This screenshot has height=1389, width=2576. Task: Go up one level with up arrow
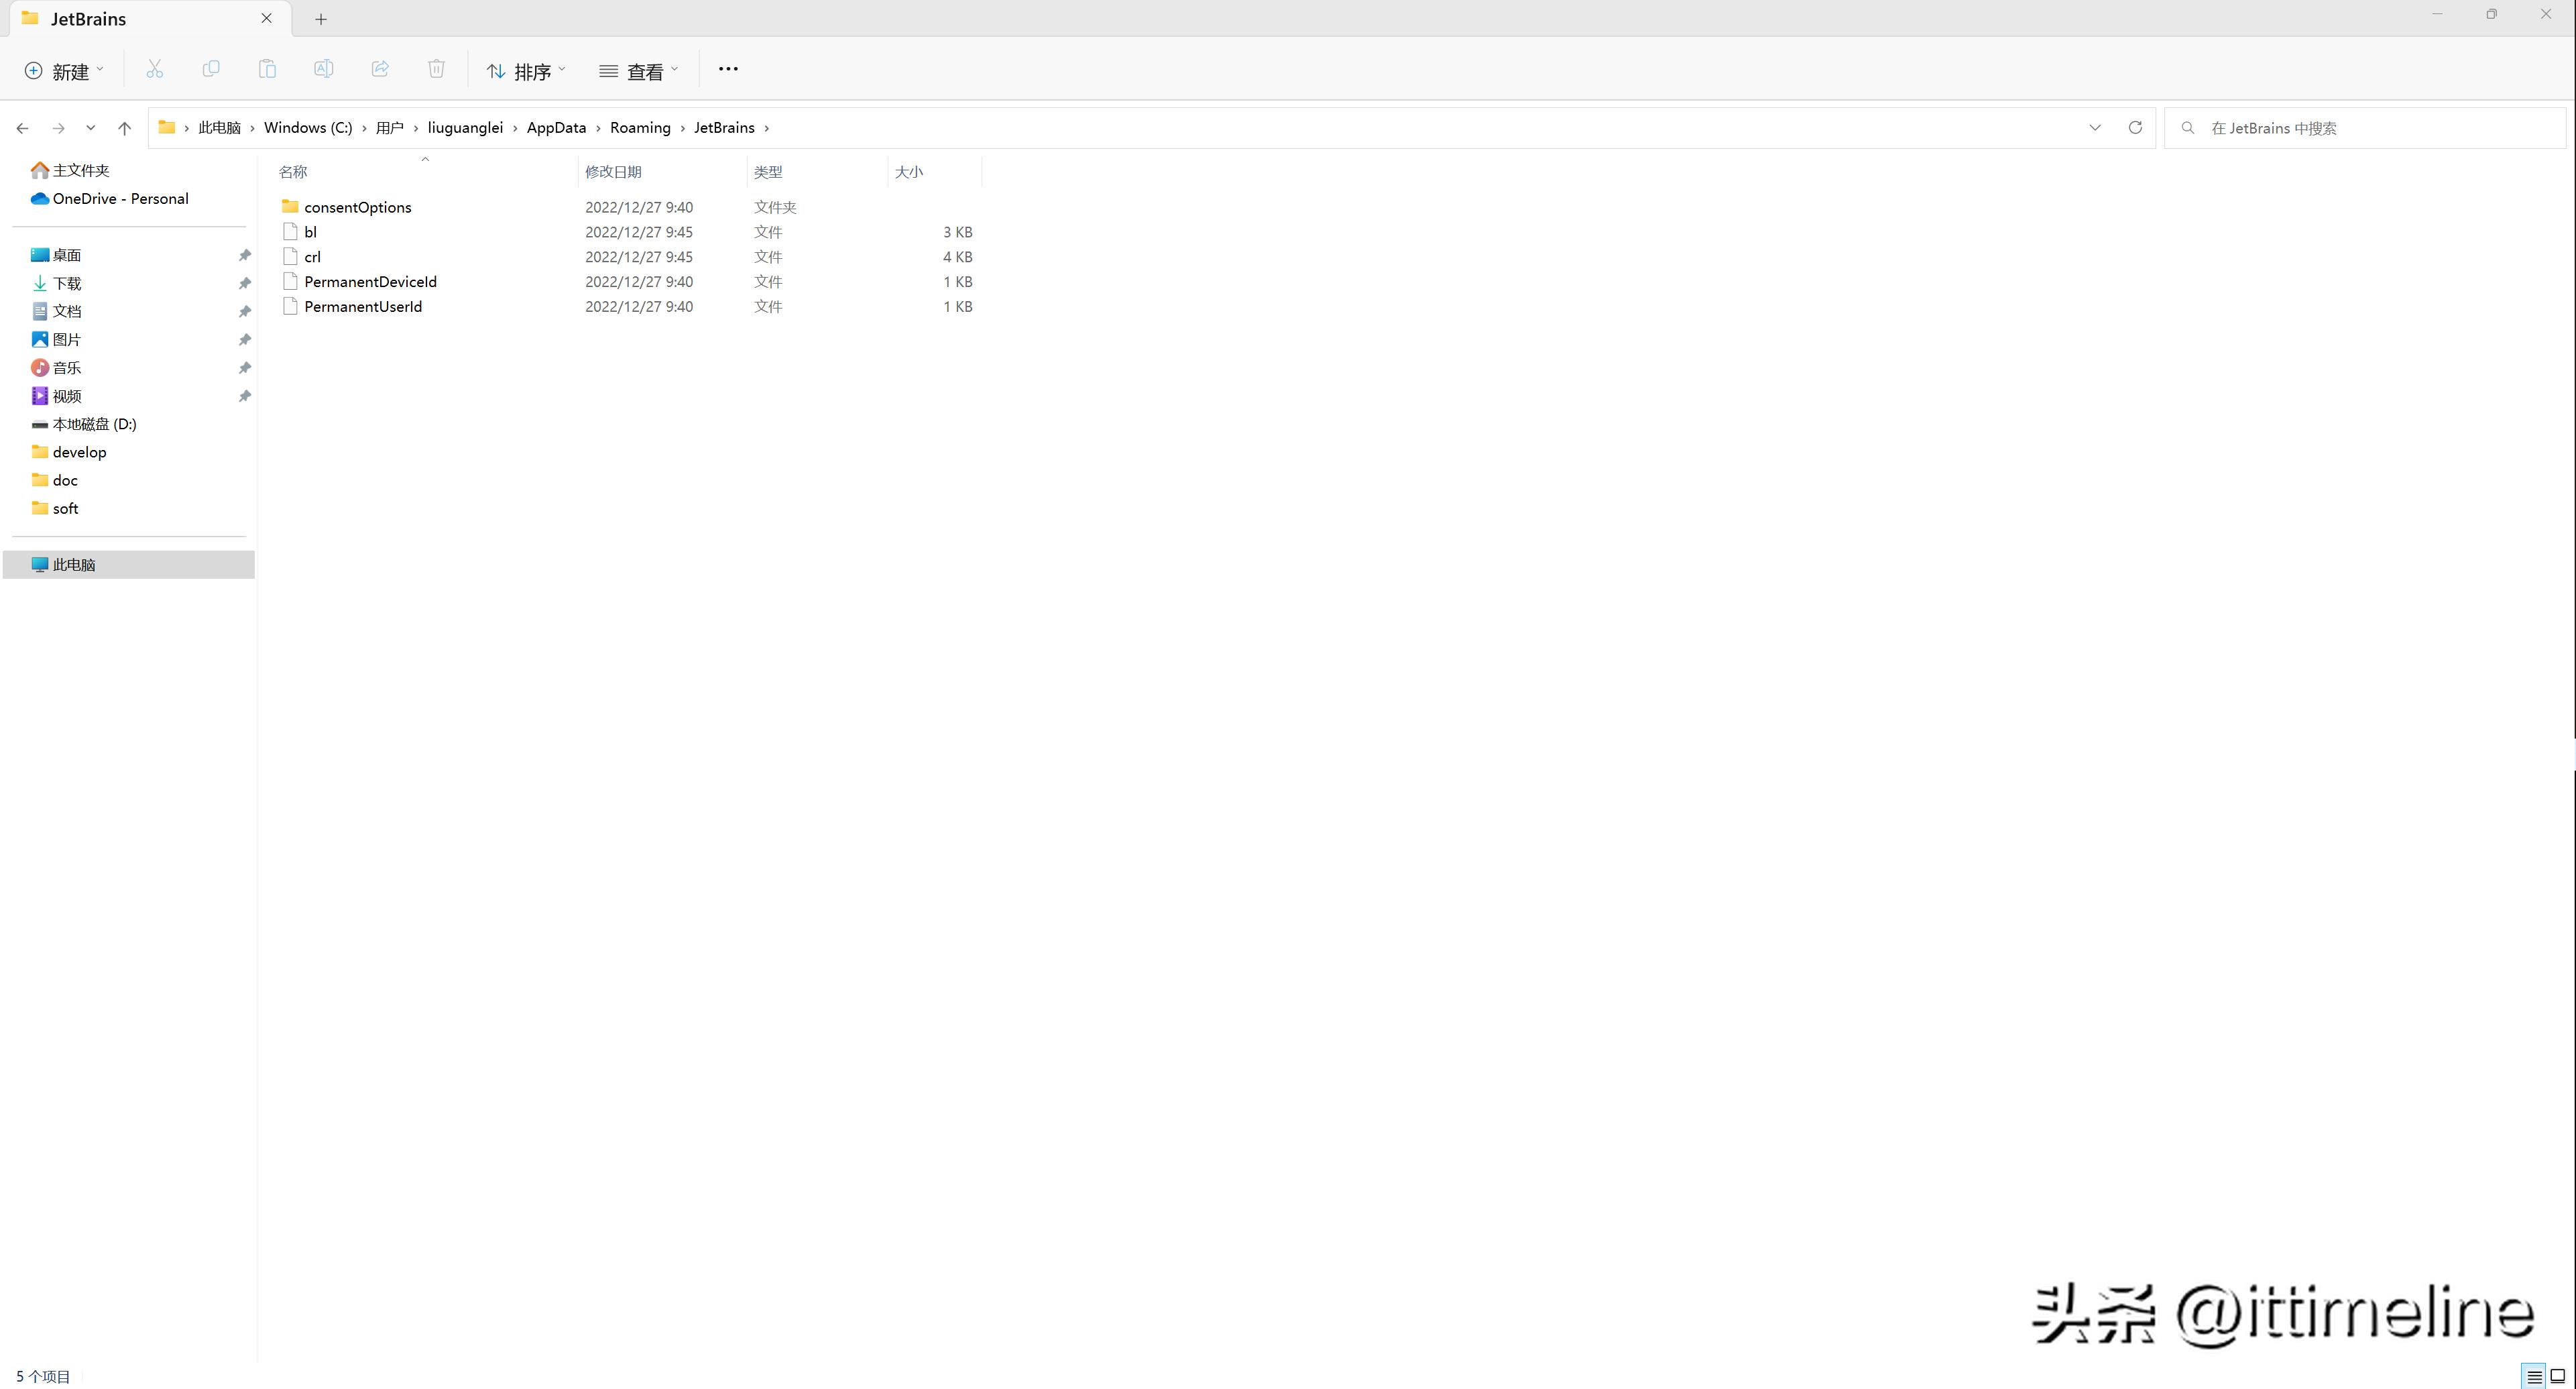pos(124,128)
